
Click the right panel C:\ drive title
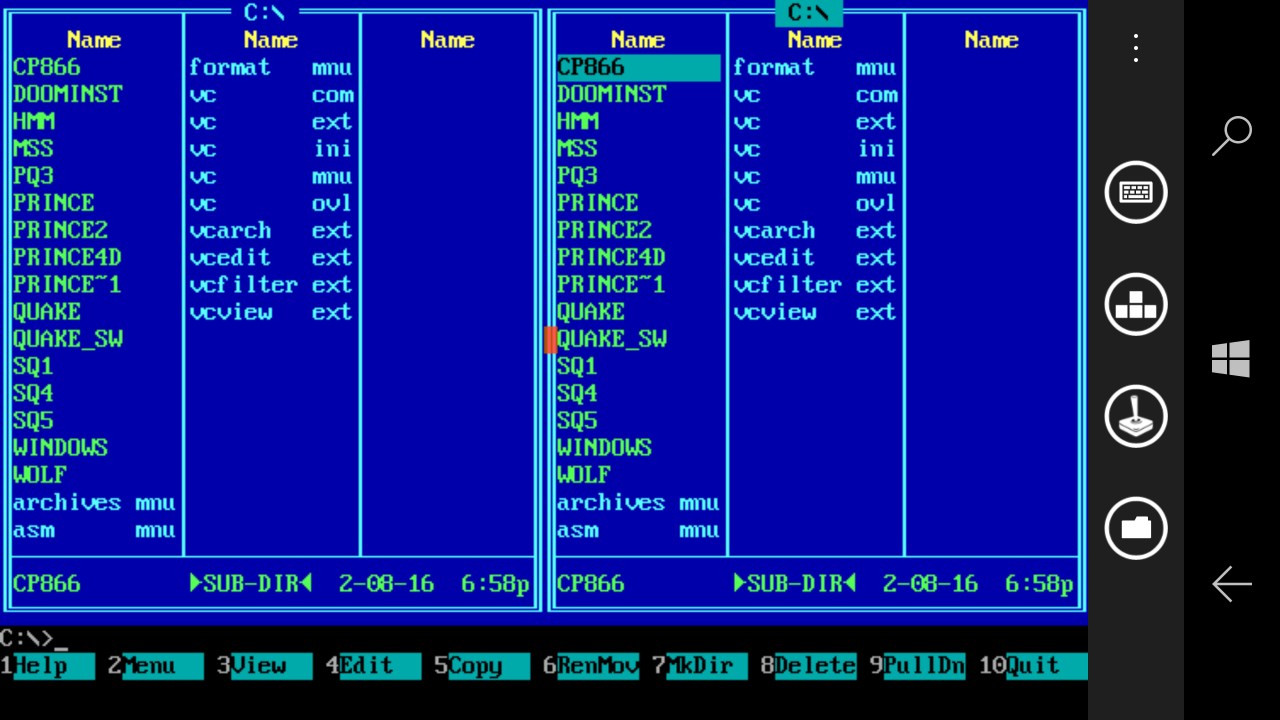[808, 13]
